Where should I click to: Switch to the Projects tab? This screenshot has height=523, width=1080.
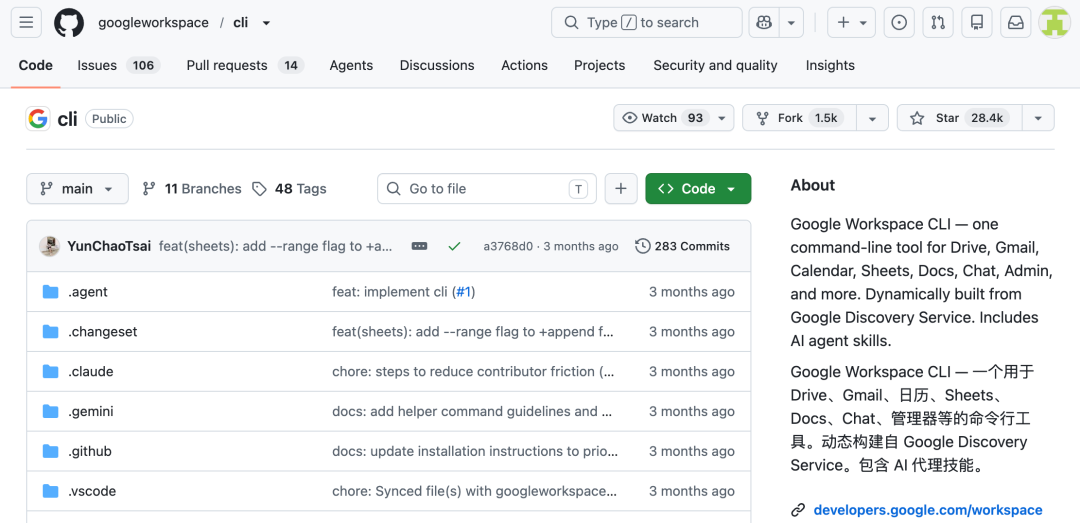tap(599, 65)
